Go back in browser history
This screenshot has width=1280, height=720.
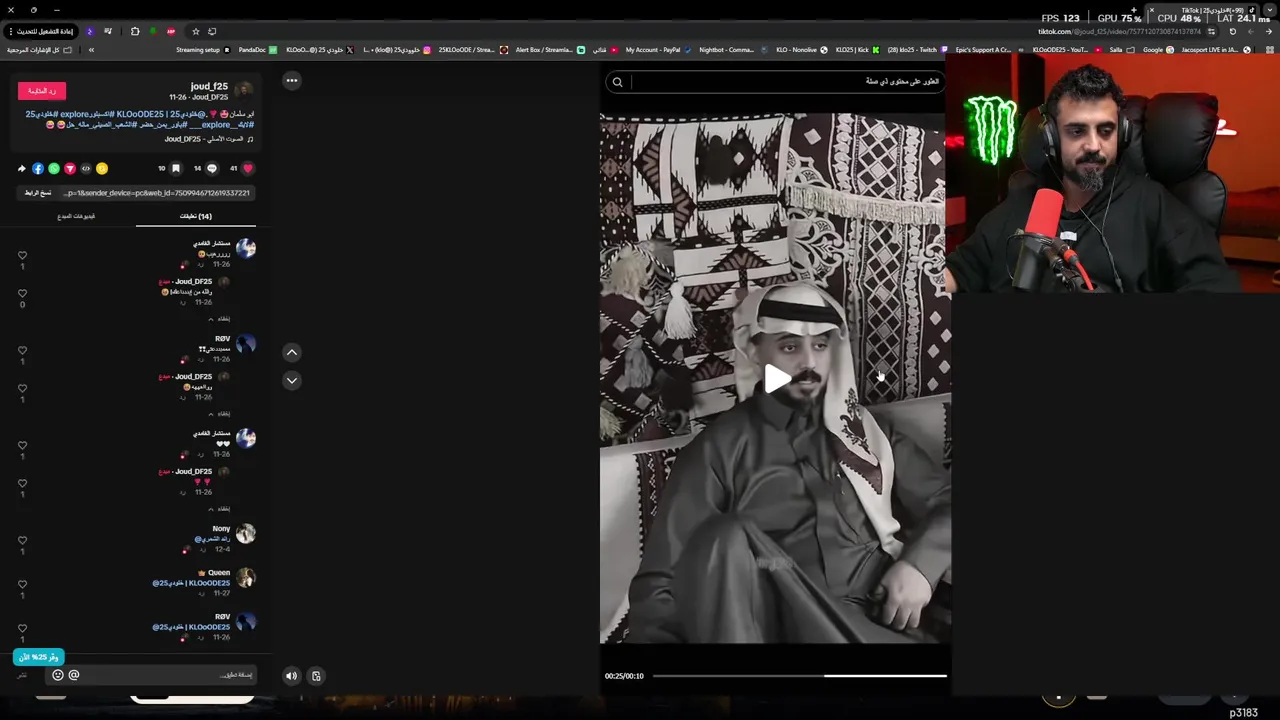pyautogui.click(x=1268, y=31)
